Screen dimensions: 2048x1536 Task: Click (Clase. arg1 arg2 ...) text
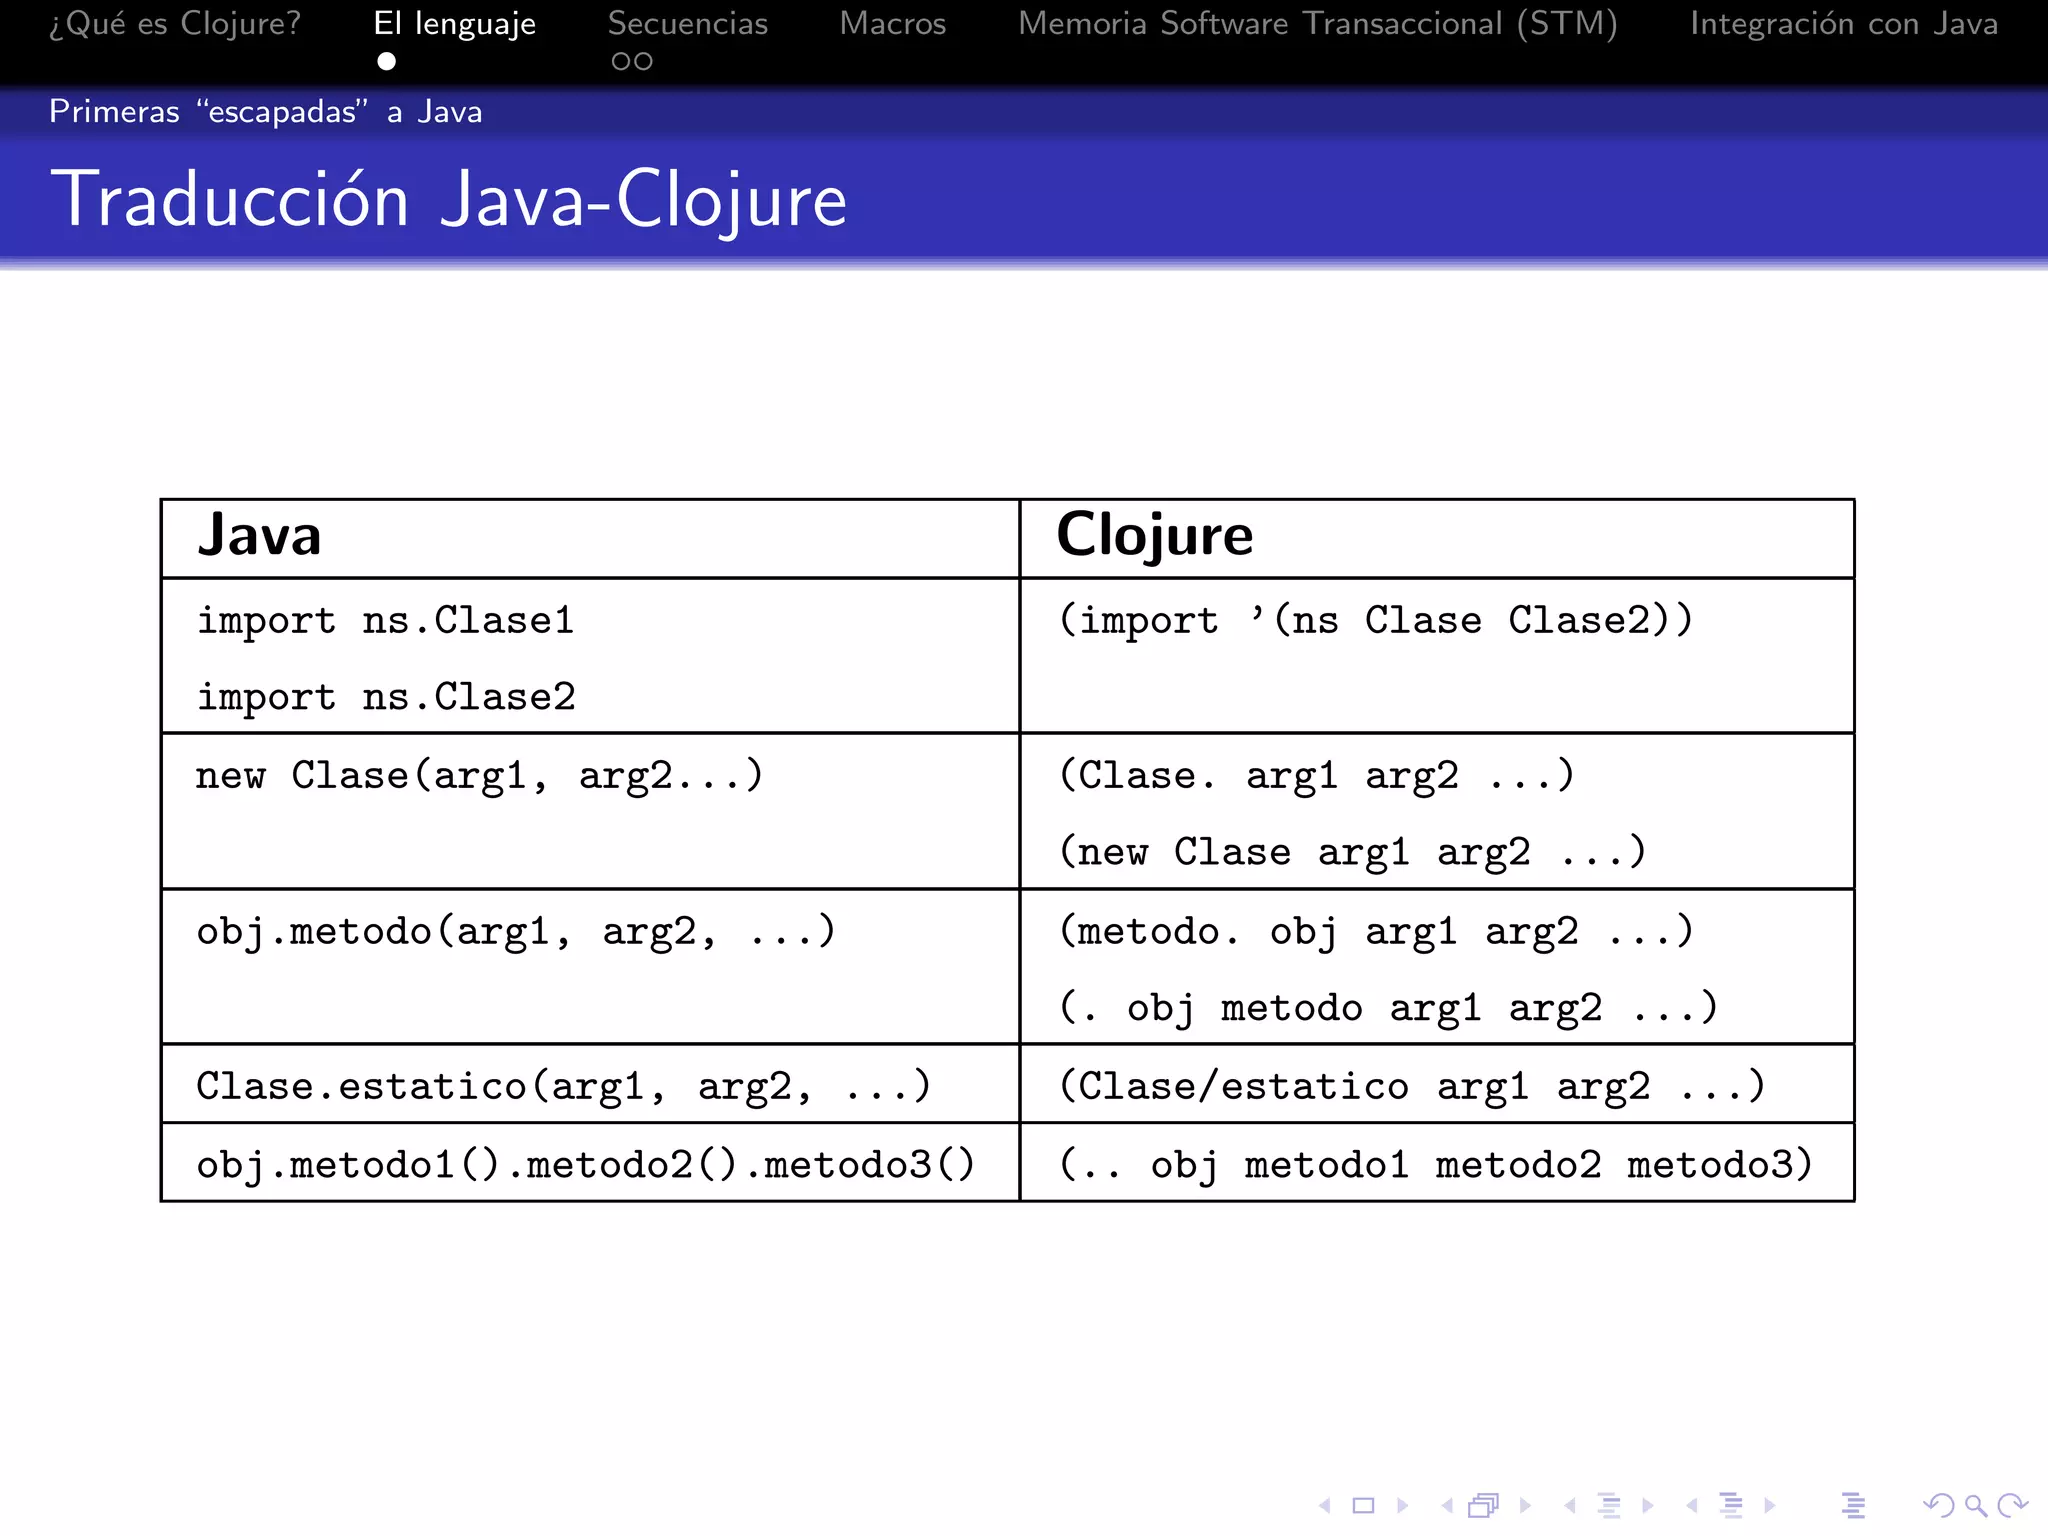(1316, 776)
